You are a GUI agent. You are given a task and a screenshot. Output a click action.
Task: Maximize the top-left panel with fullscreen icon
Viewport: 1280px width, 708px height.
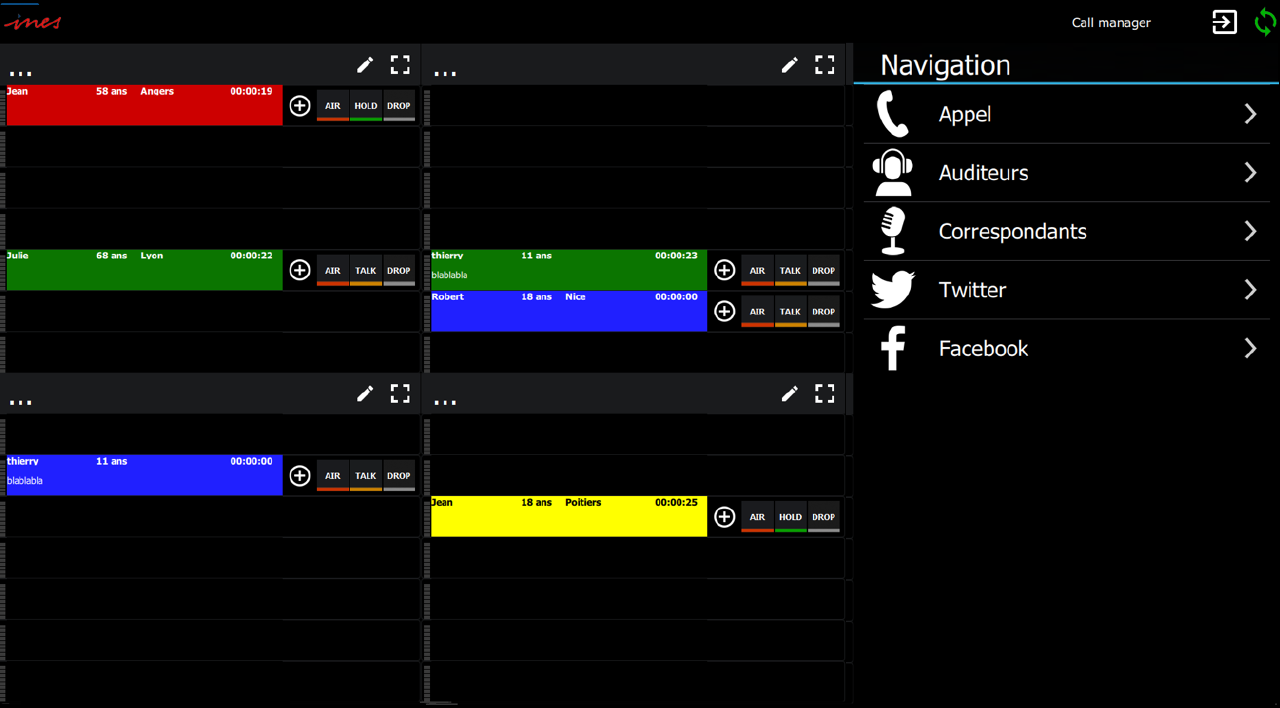point(400,65)
